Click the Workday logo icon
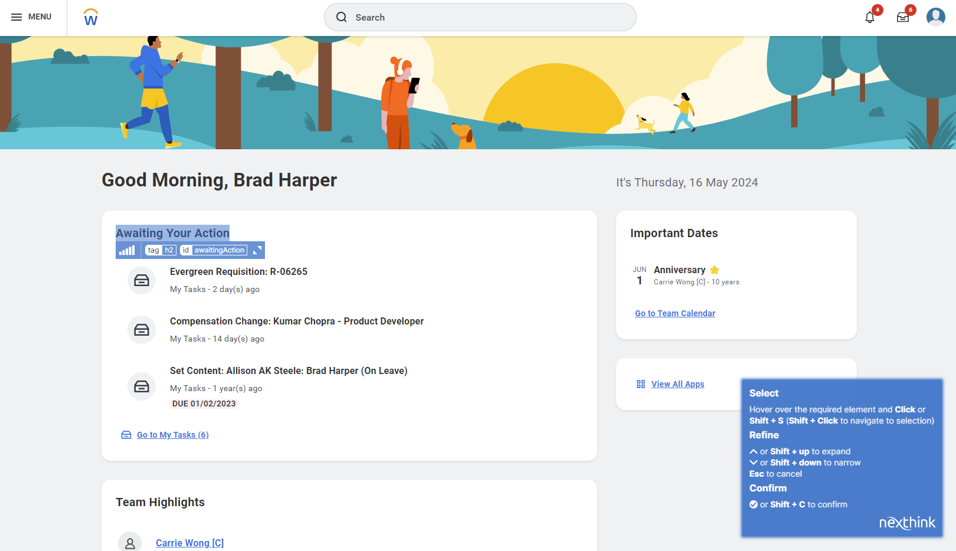The width and height of the screenshot is (956, 551). point(91,17)
